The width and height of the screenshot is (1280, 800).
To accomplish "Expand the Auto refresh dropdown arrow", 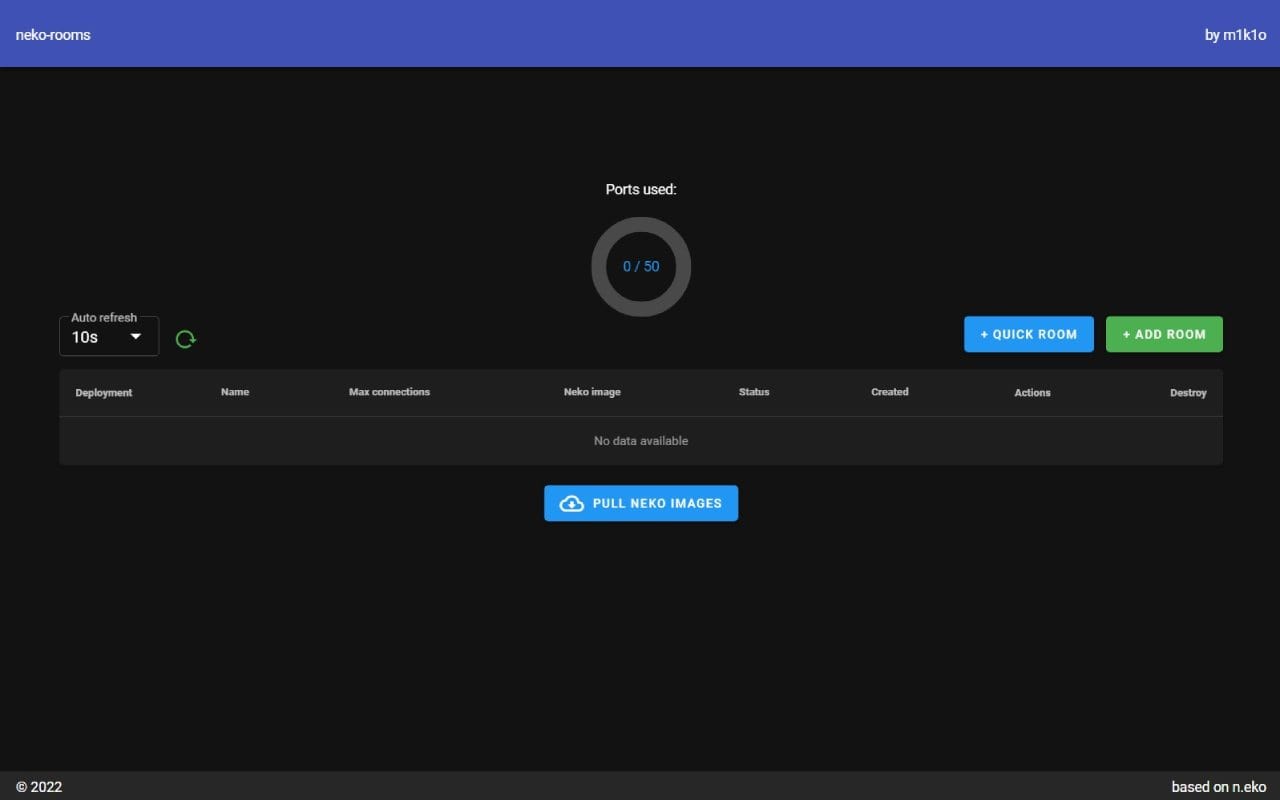I will pos(136,337).
